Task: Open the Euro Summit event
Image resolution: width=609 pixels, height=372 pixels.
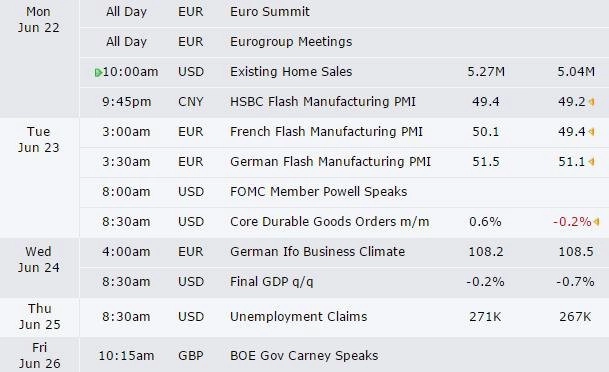Action: click(x=270, y=12)
